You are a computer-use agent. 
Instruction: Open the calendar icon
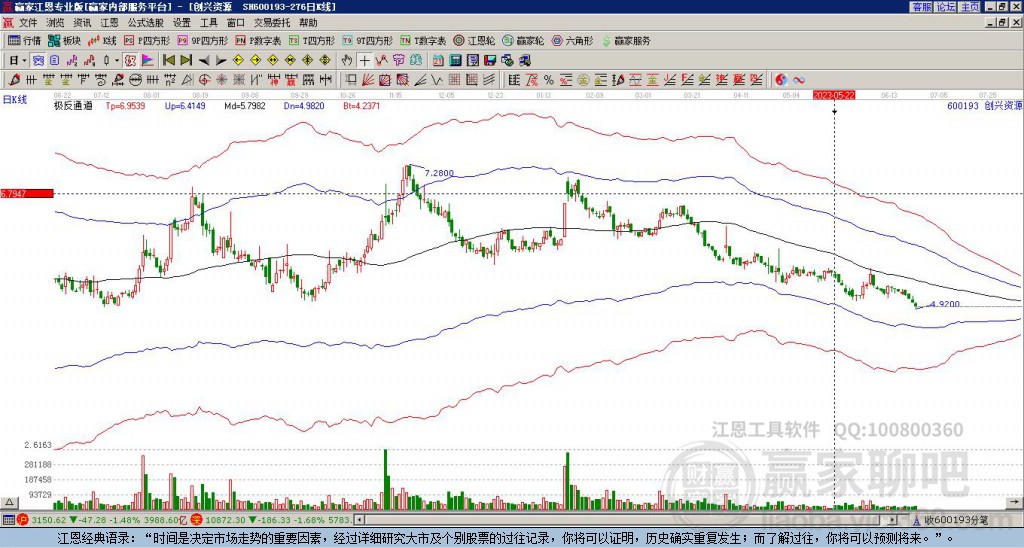point(438,60)
